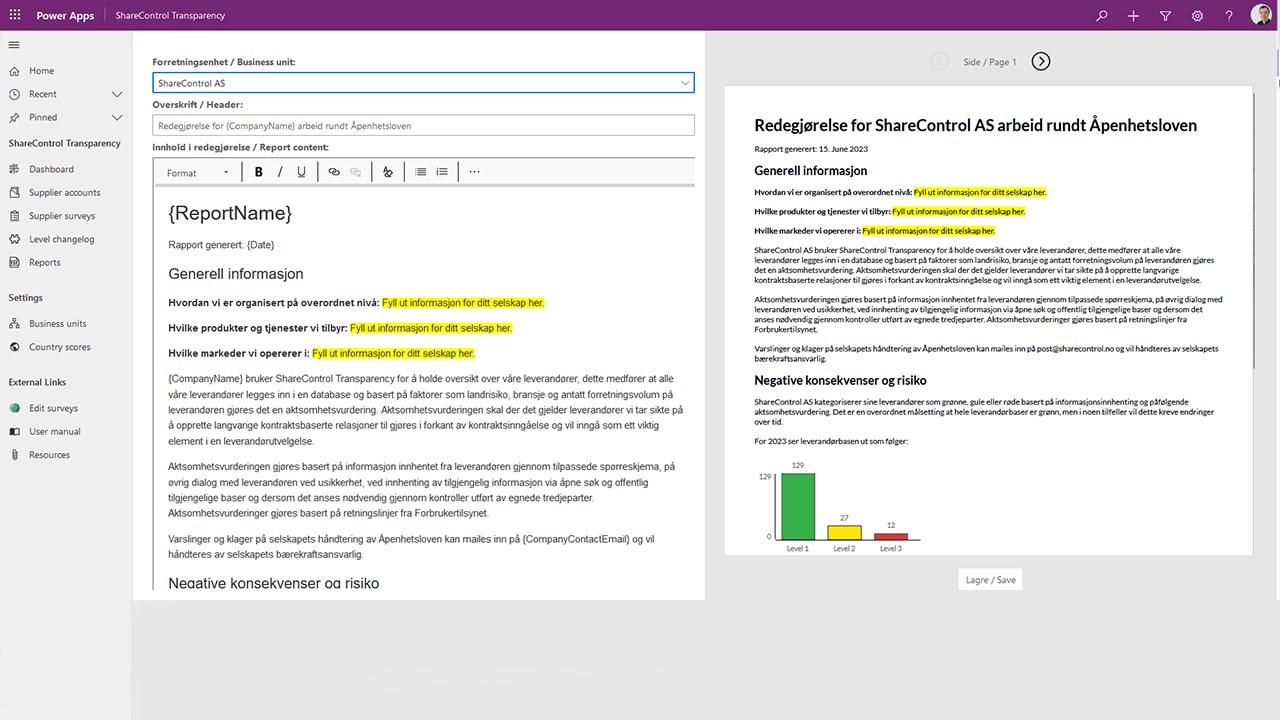Open Business units under Settings
The height and width of the screenshot is (720, 1280).
tap(57, 324)
